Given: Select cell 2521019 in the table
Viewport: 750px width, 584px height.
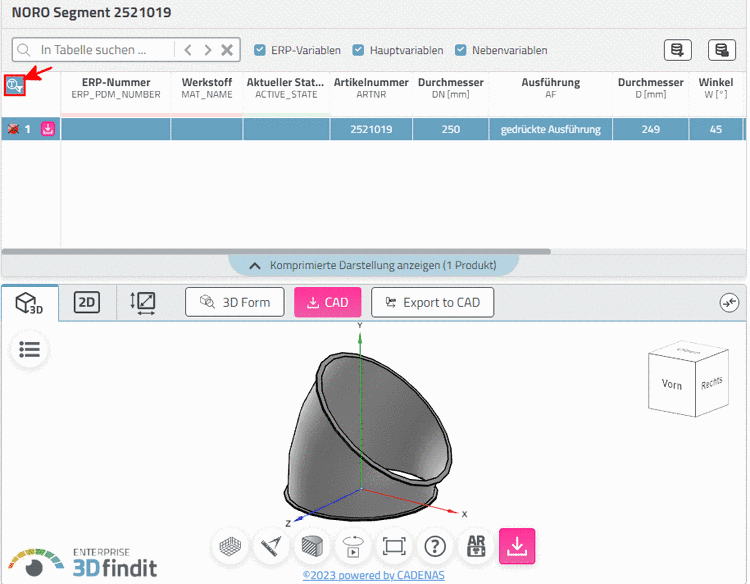Looking at the screenshot, I should (371, 129).
